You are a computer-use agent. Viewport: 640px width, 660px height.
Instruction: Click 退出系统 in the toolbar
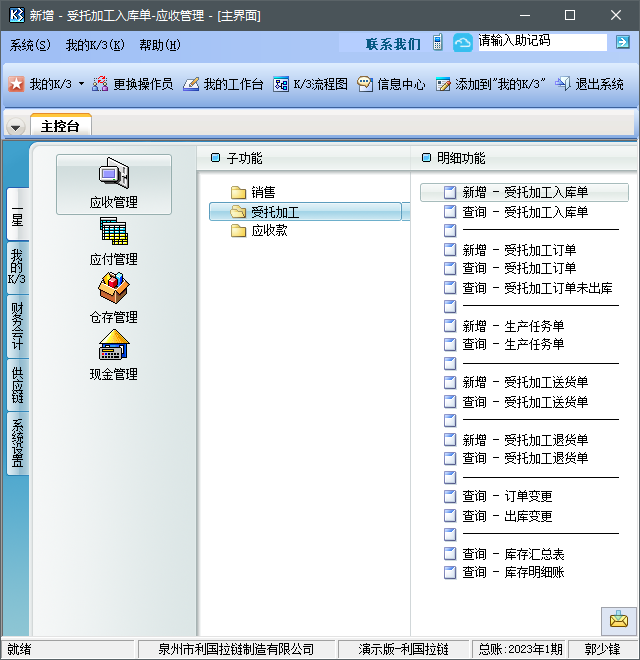[589, 85]
